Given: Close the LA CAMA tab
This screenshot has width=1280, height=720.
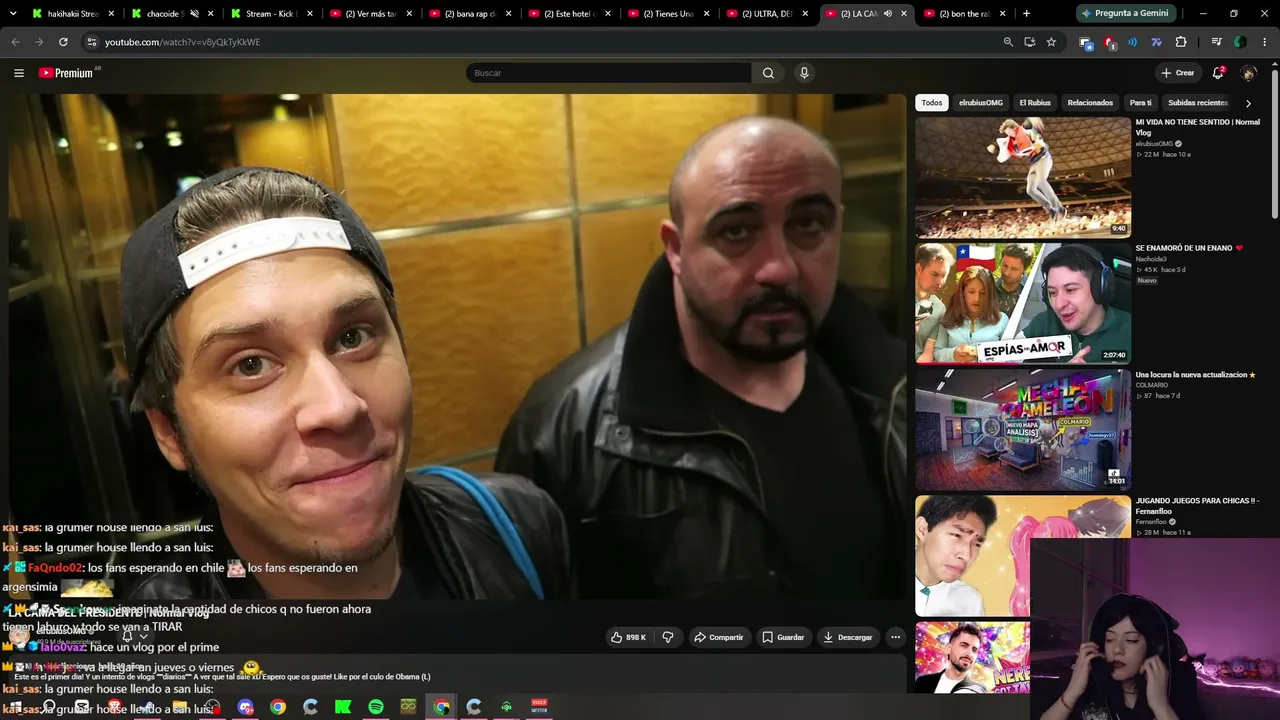Looking at the screenshot, I should [904, 14].
